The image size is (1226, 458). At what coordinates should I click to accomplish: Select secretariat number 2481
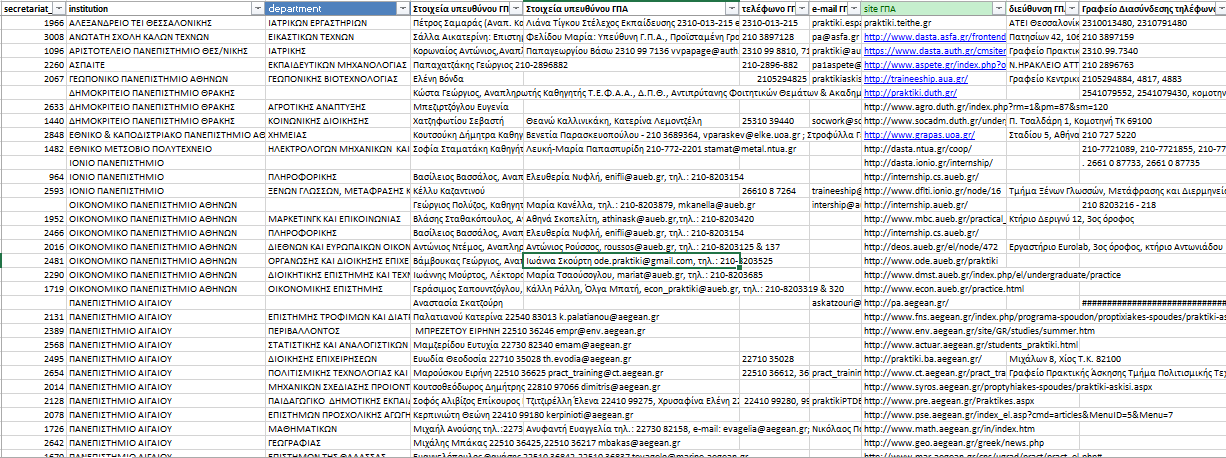34,259
